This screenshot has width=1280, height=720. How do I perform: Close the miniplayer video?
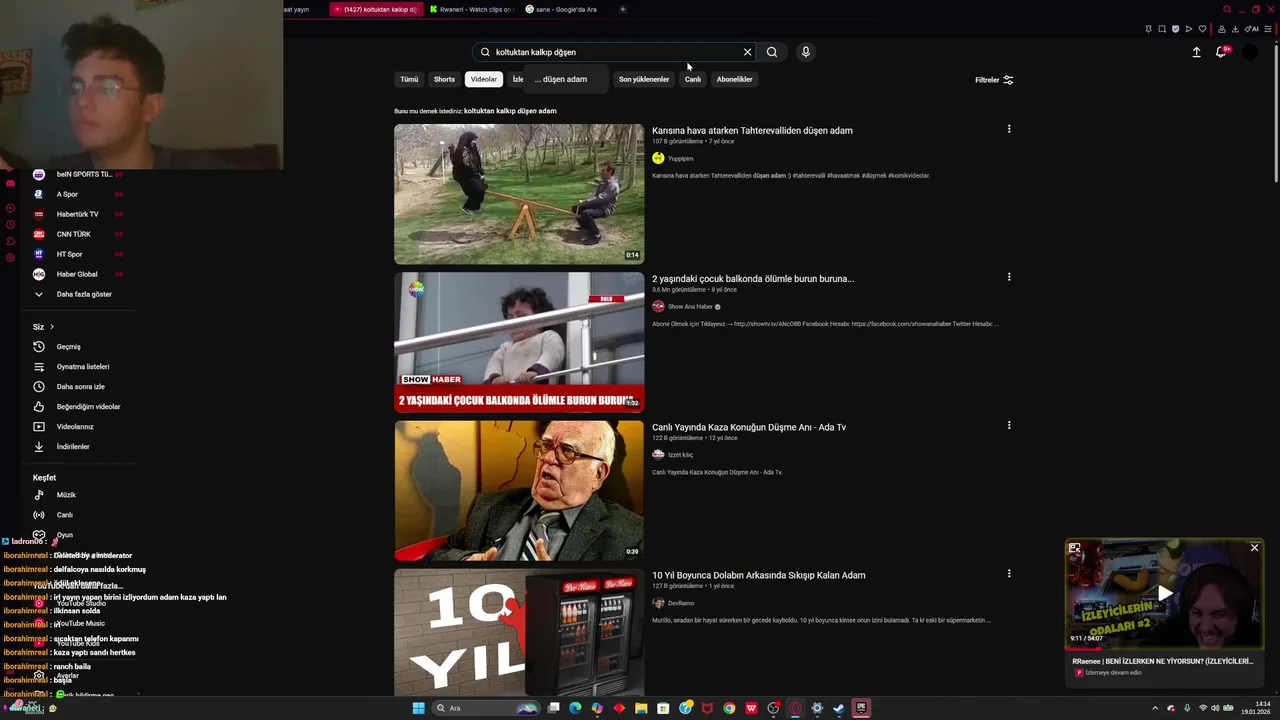(x=1254, y=548)
